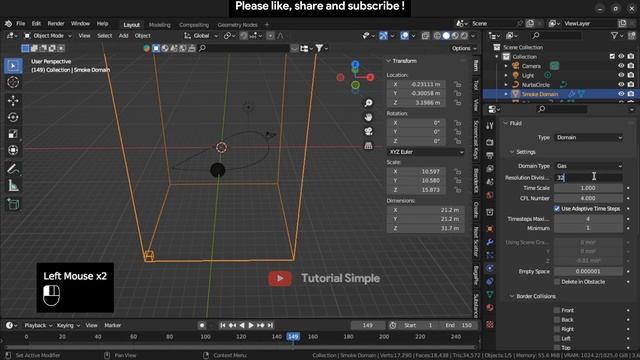The image size is (640, 360).
Task: Enable Delete in Obstacle checkbox
Action: coord(557,282)
